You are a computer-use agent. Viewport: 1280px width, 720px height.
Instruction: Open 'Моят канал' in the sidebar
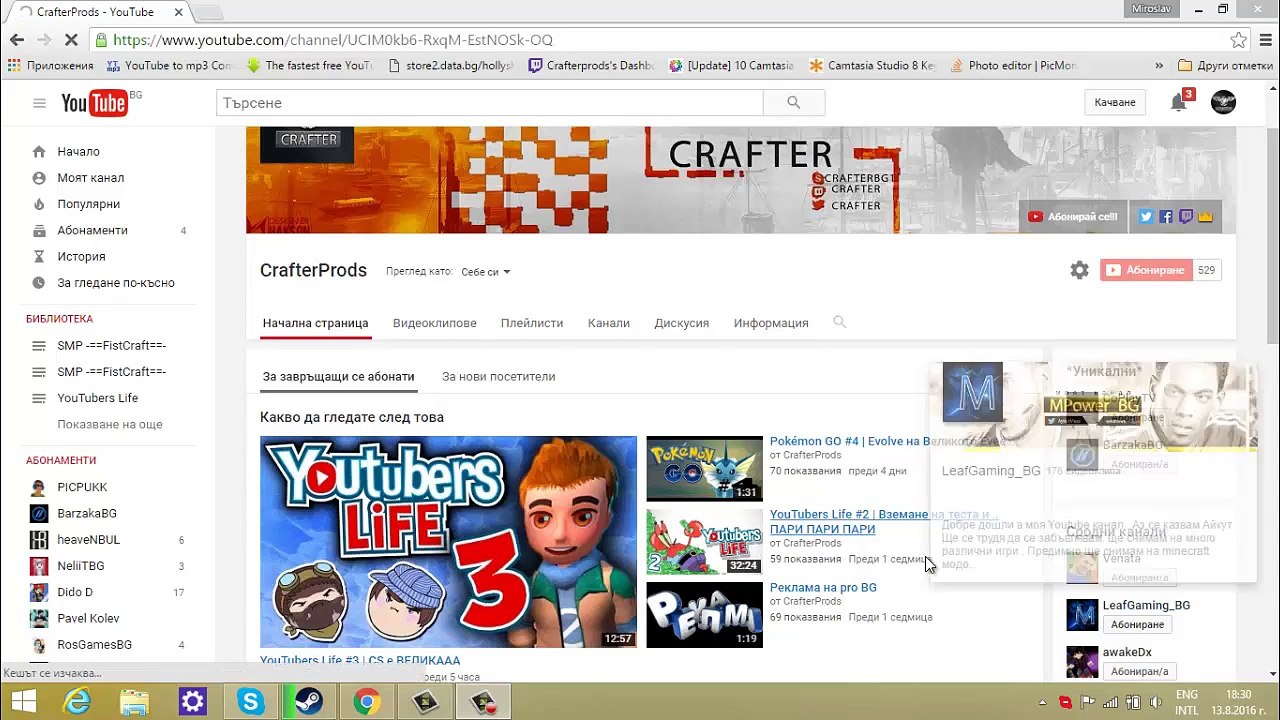coord(91,178)
